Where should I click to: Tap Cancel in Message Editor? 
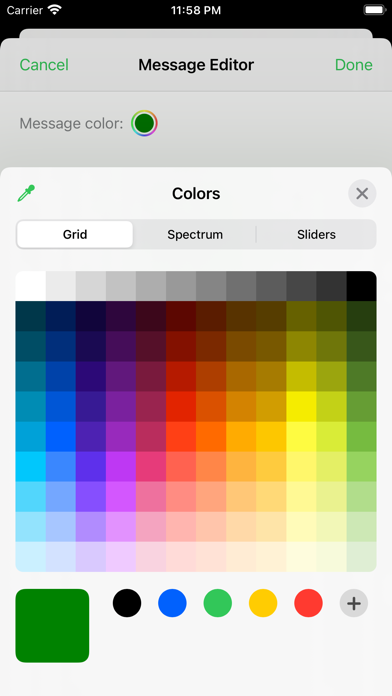point(44,65)
